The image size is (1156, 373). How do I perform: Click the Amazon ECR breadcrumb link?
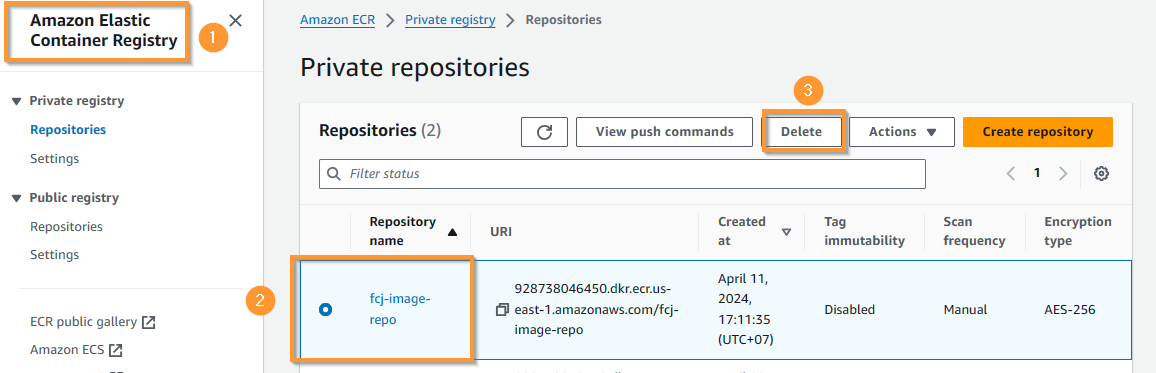[338, 20]
